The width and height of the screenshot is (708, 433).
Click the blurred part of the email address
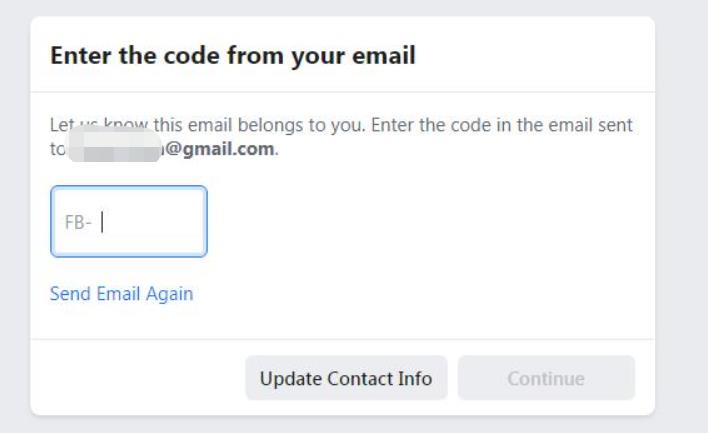pyautogui.click(x=115, y=148)
